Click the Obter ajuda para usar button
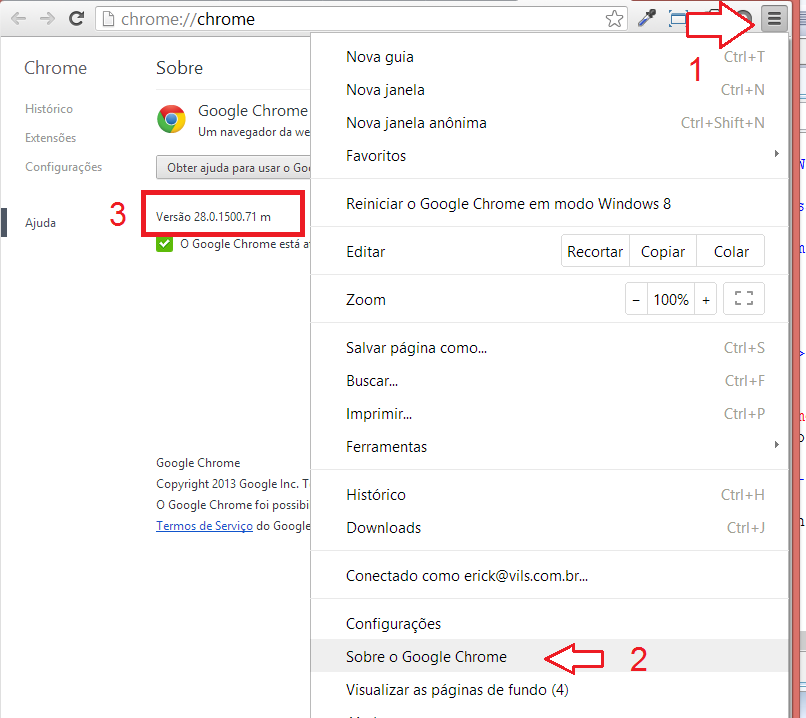Viewport: 806px width, 718px height. click(234, 168)
